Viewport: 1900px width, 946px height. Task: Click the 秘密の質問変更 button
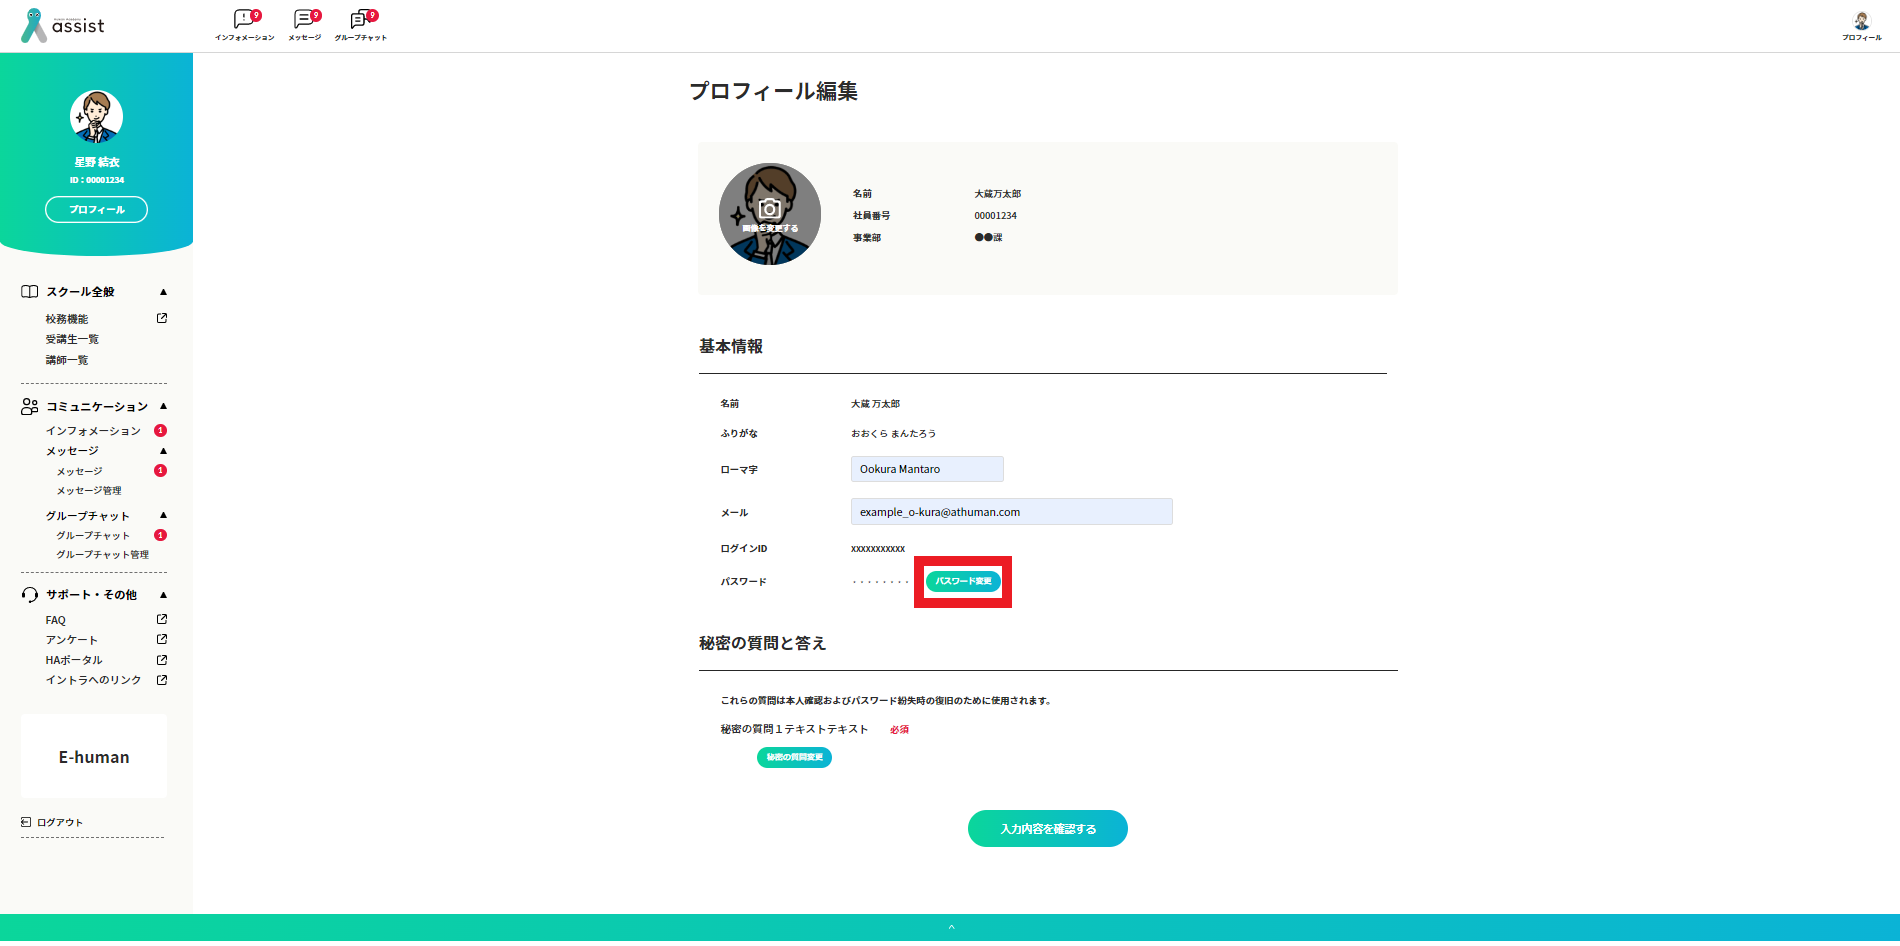pos(794,757)
